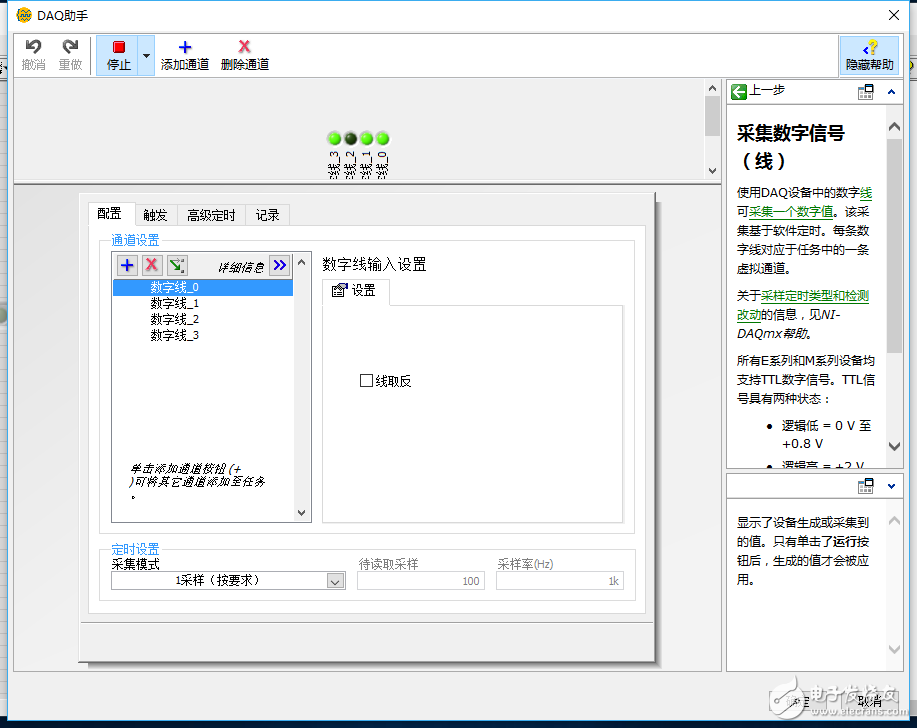Switch to the 配置 tab
This screenshot has width=917, height=728.
pos(110,214)
